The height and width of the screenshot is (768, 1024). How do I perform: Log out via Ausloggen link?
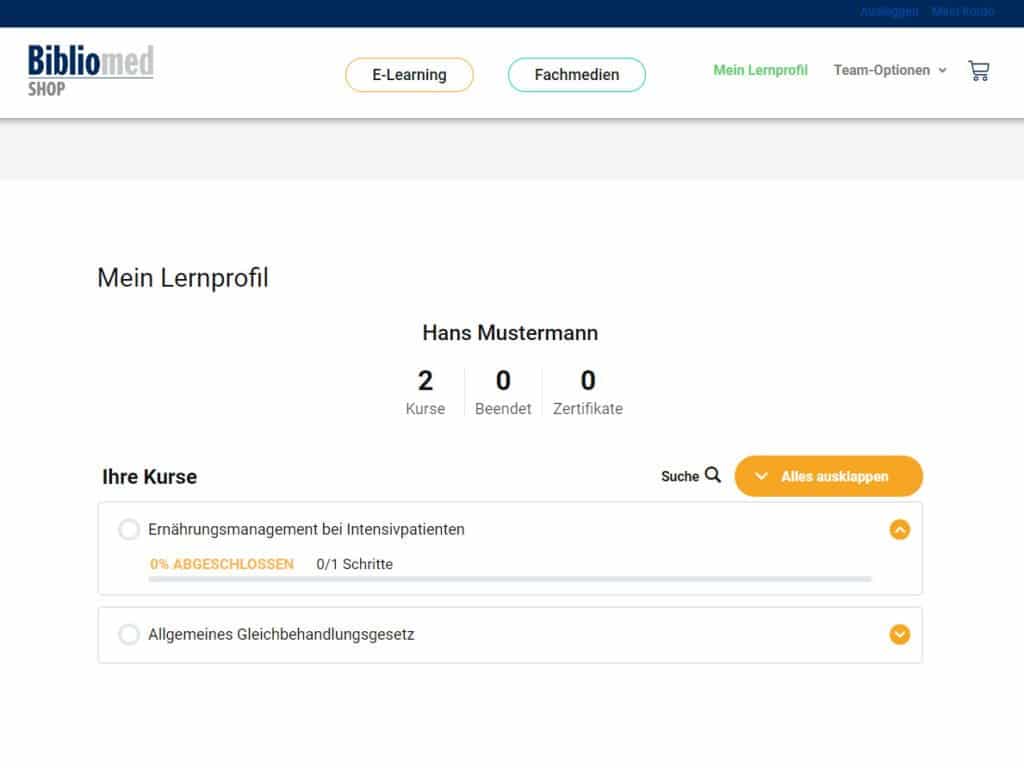click(888, 12)
